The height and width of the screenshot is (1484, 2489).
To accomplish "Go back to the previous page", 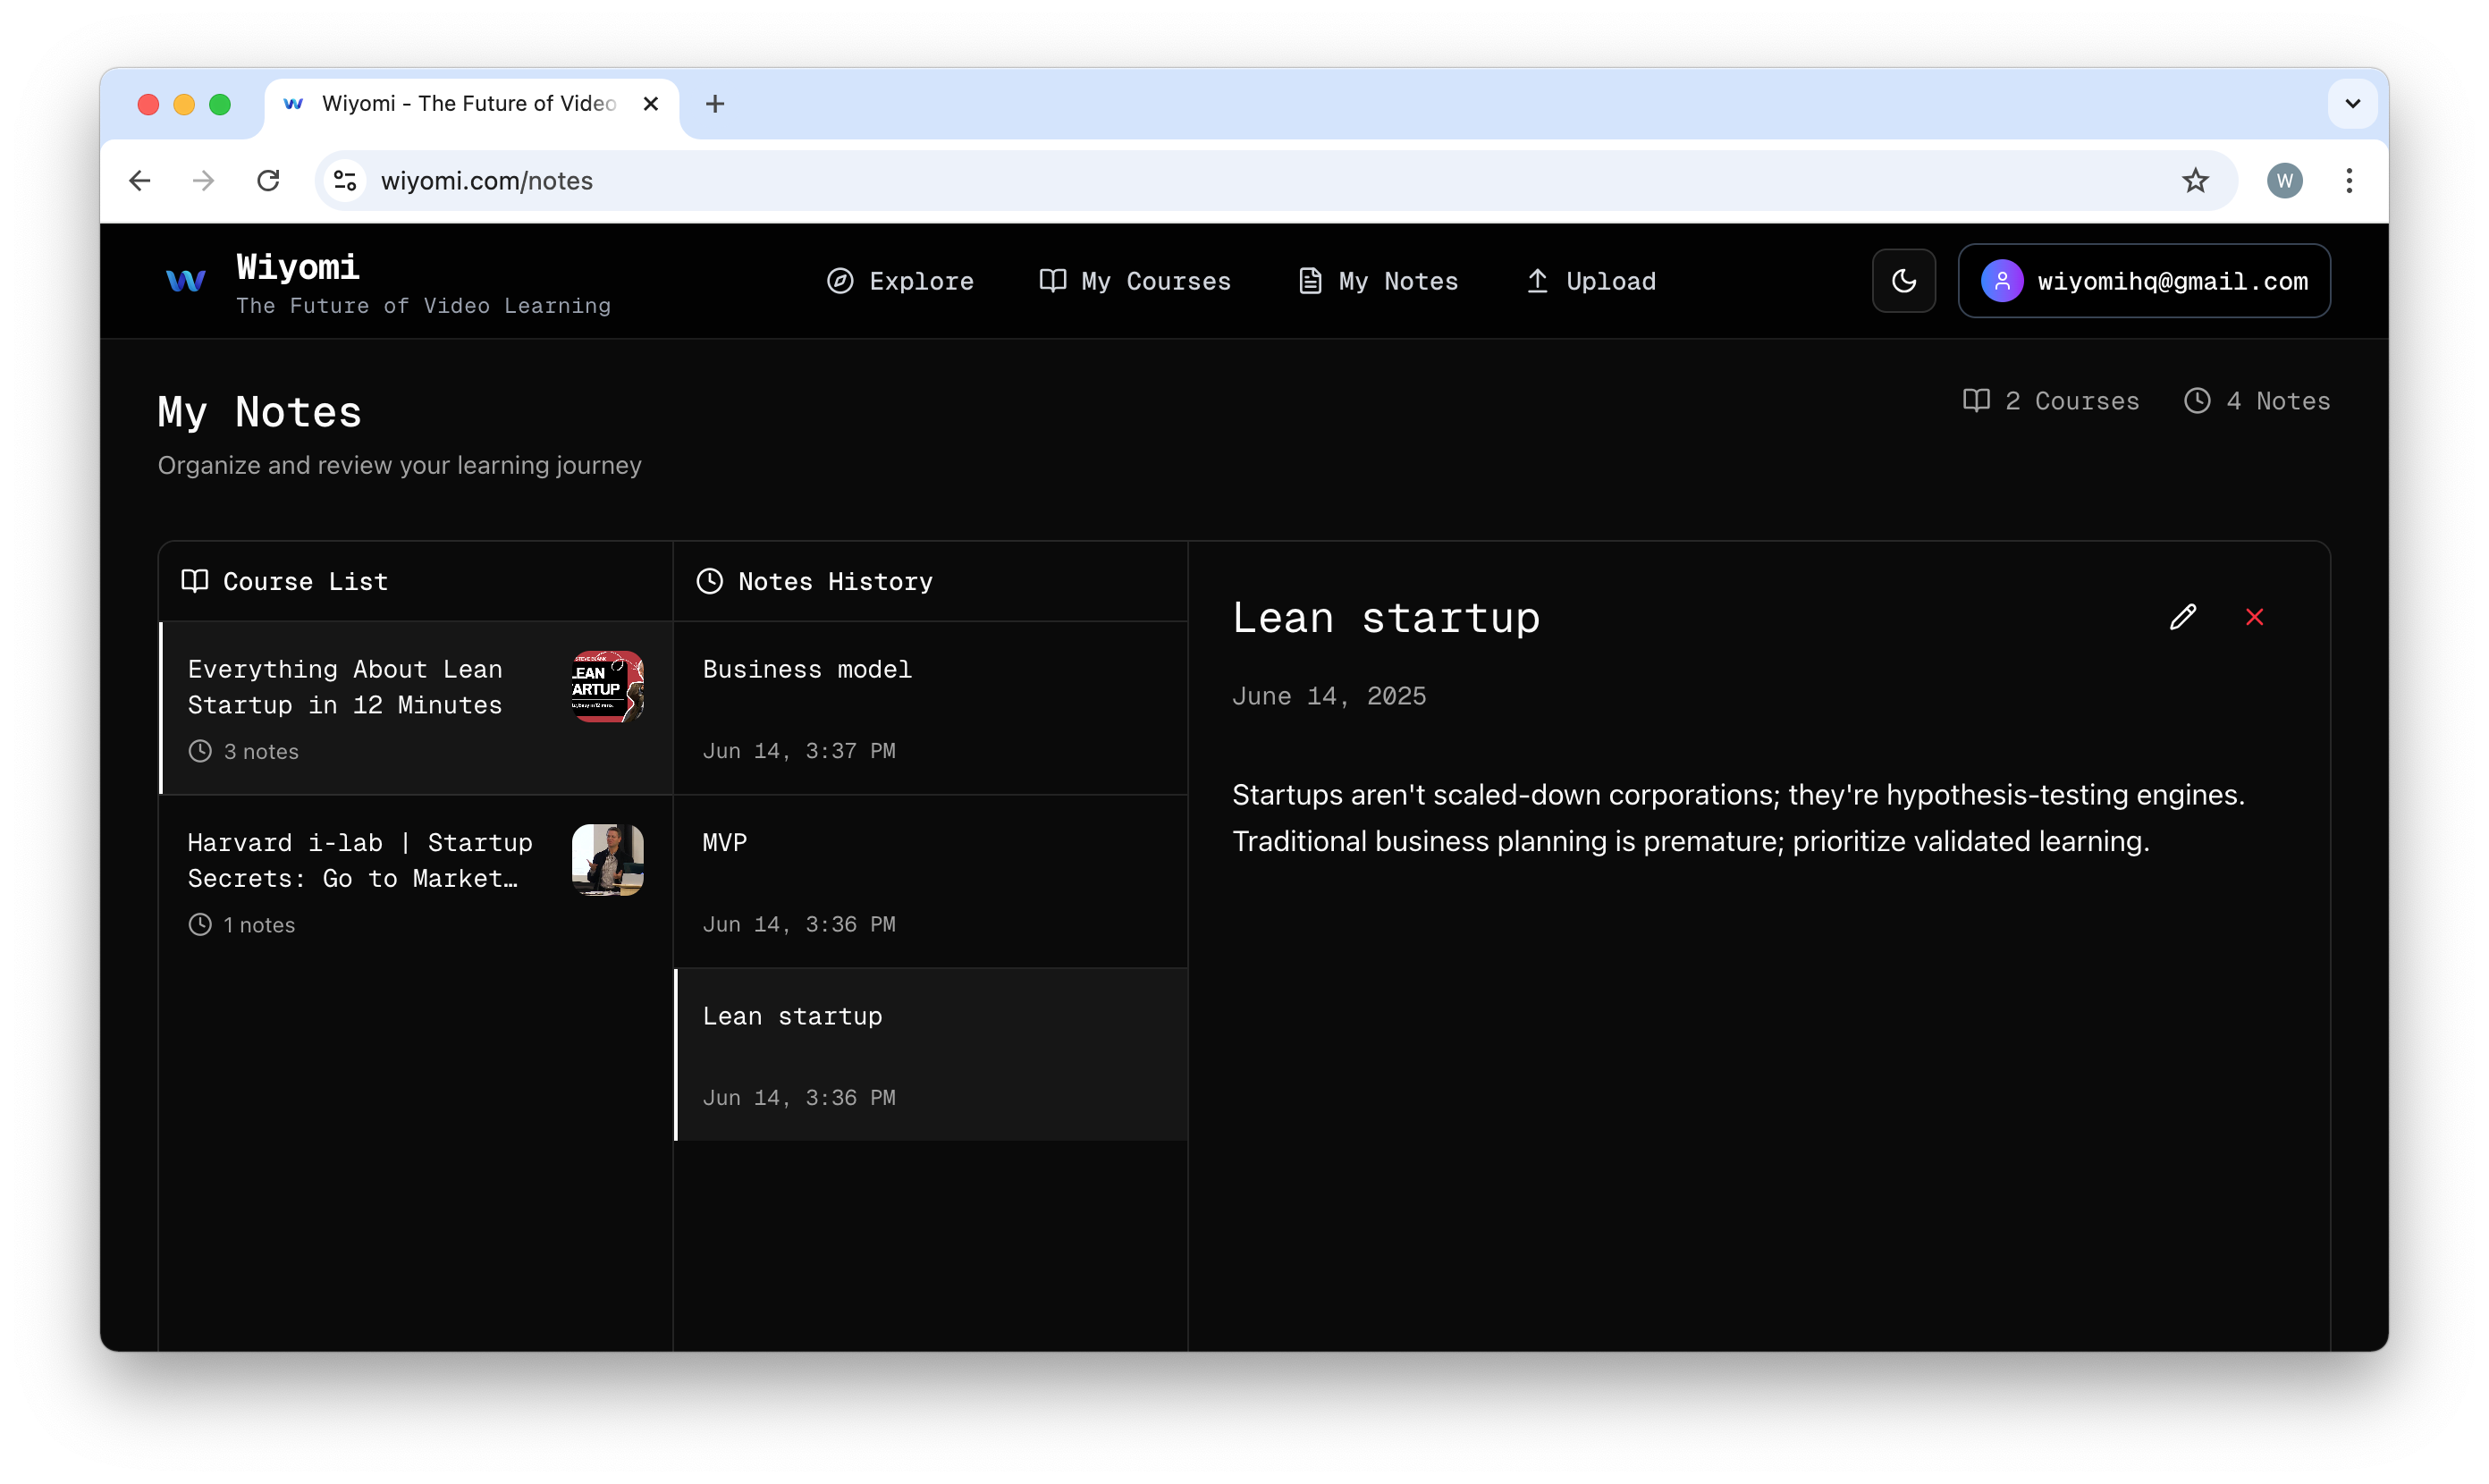I will click(x=140, y=181).
